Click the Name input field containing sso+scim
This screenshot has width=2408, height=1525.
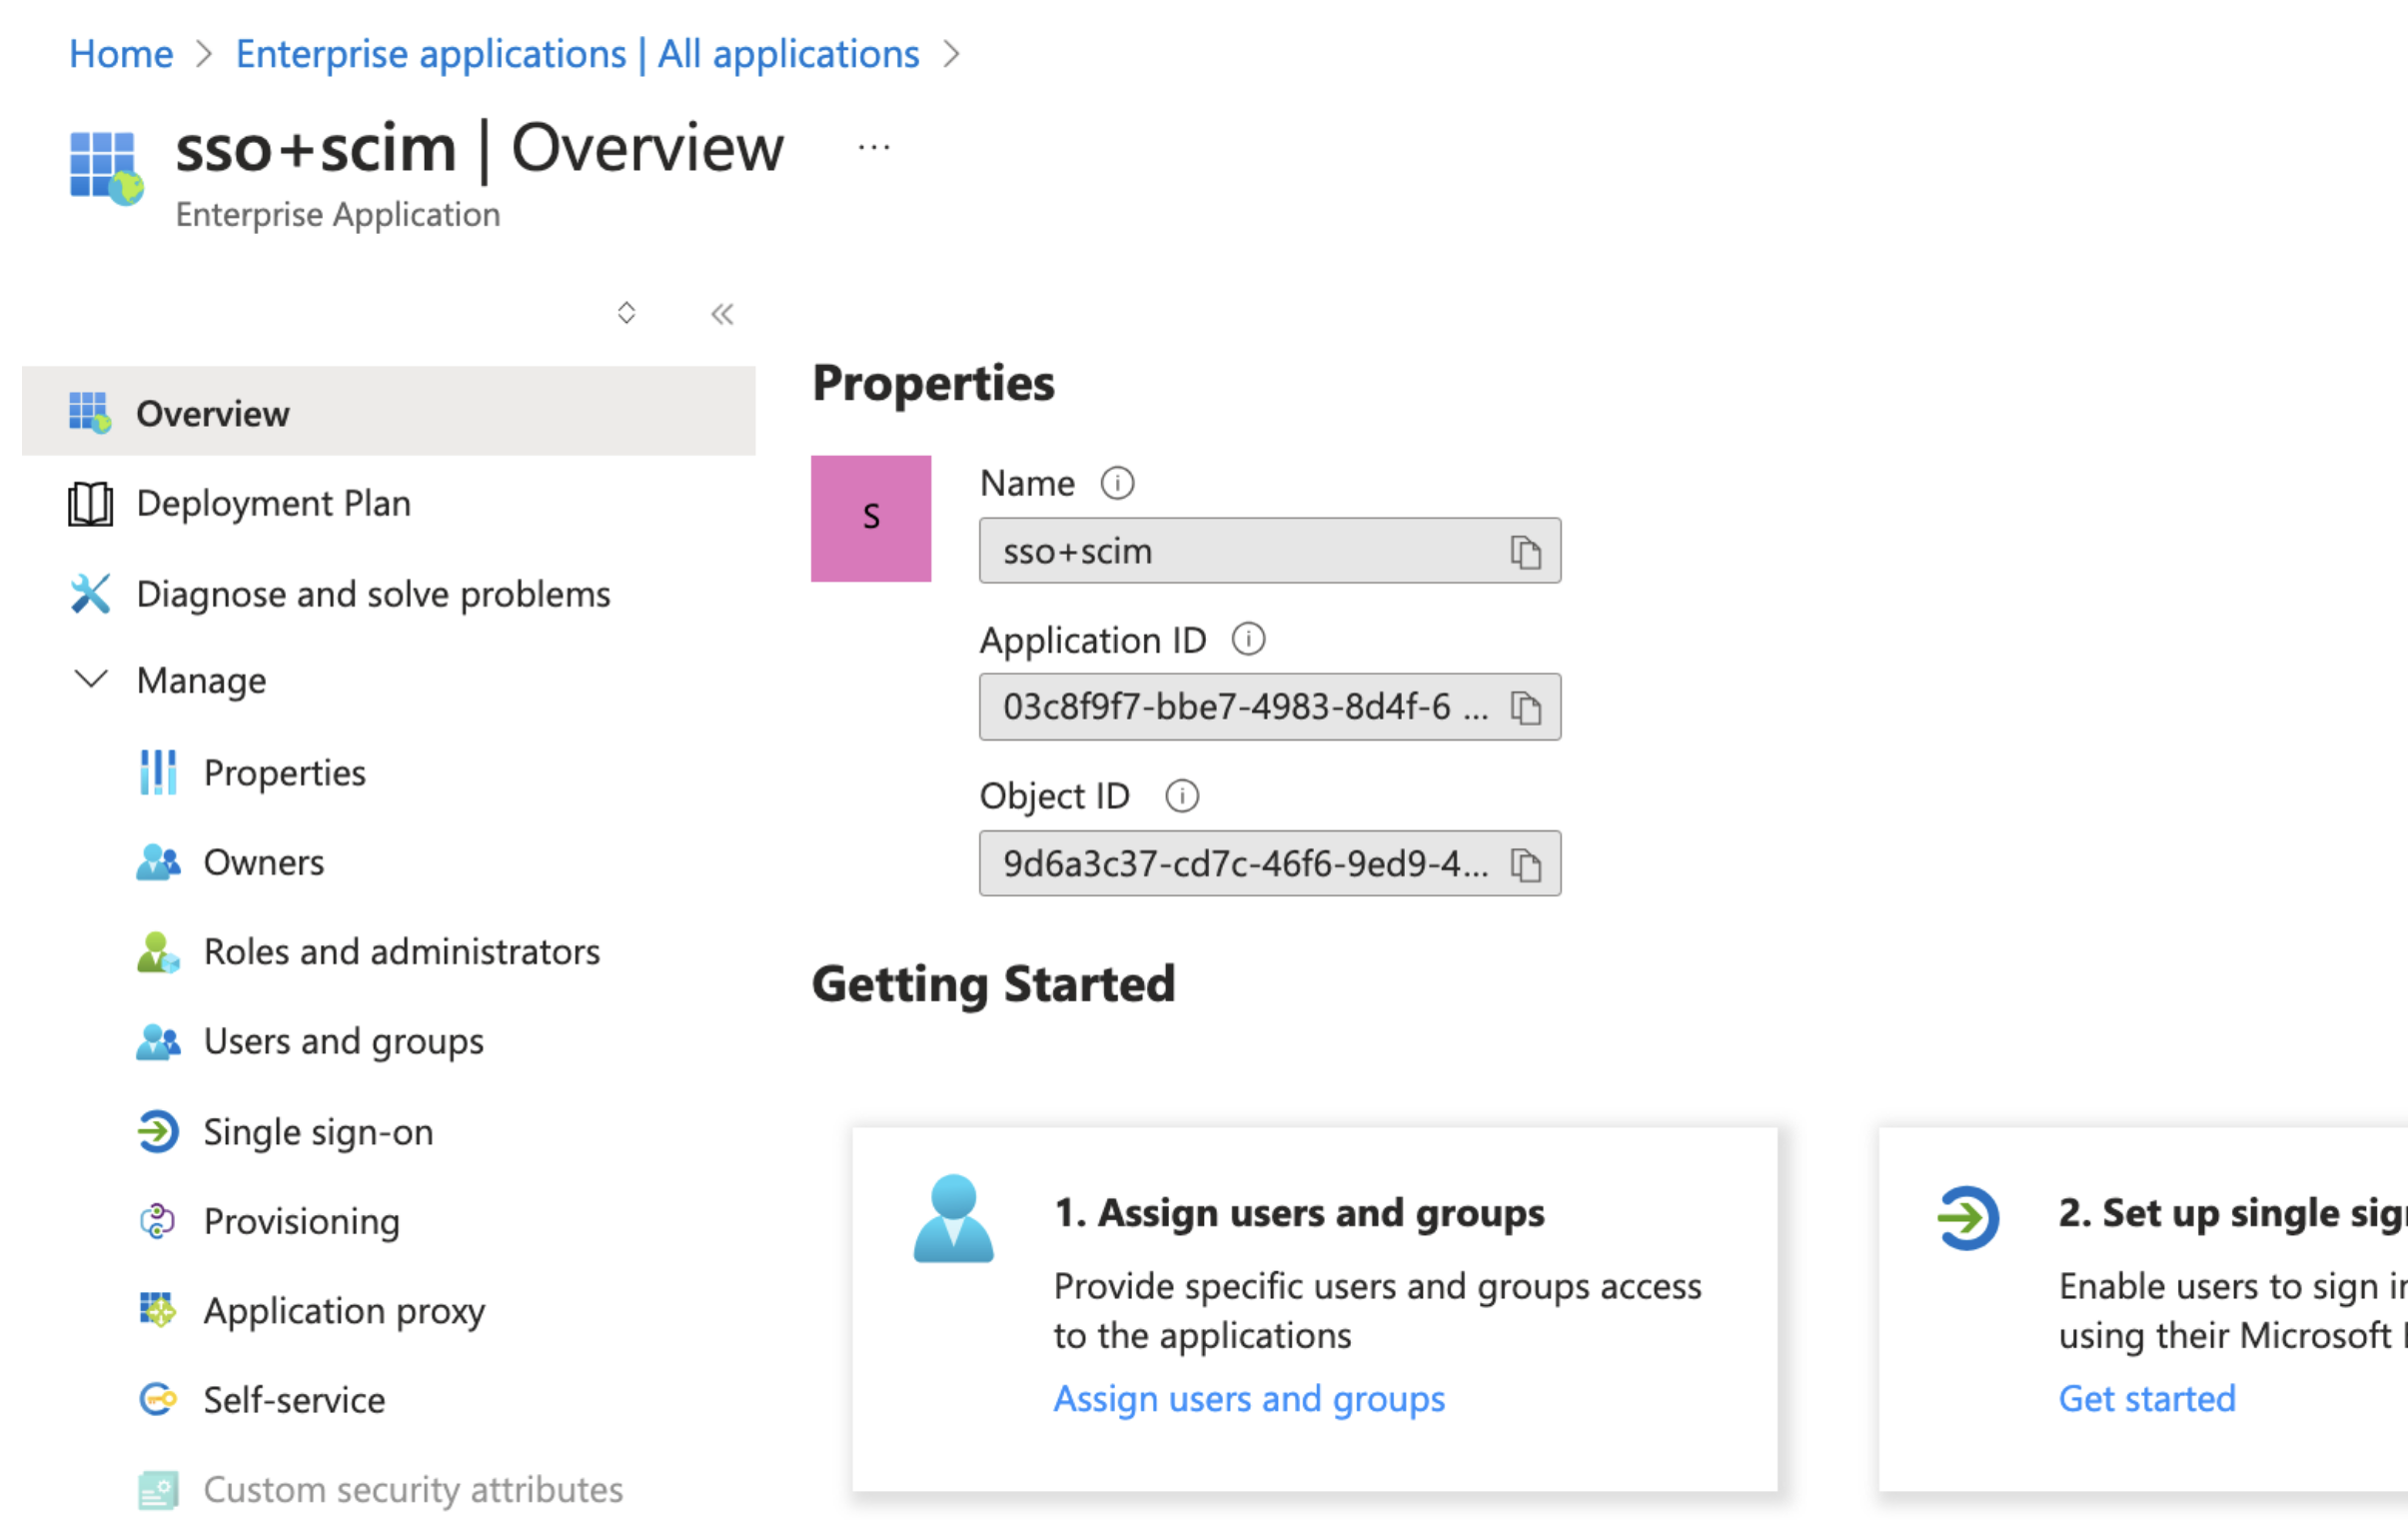point(1270,551)
